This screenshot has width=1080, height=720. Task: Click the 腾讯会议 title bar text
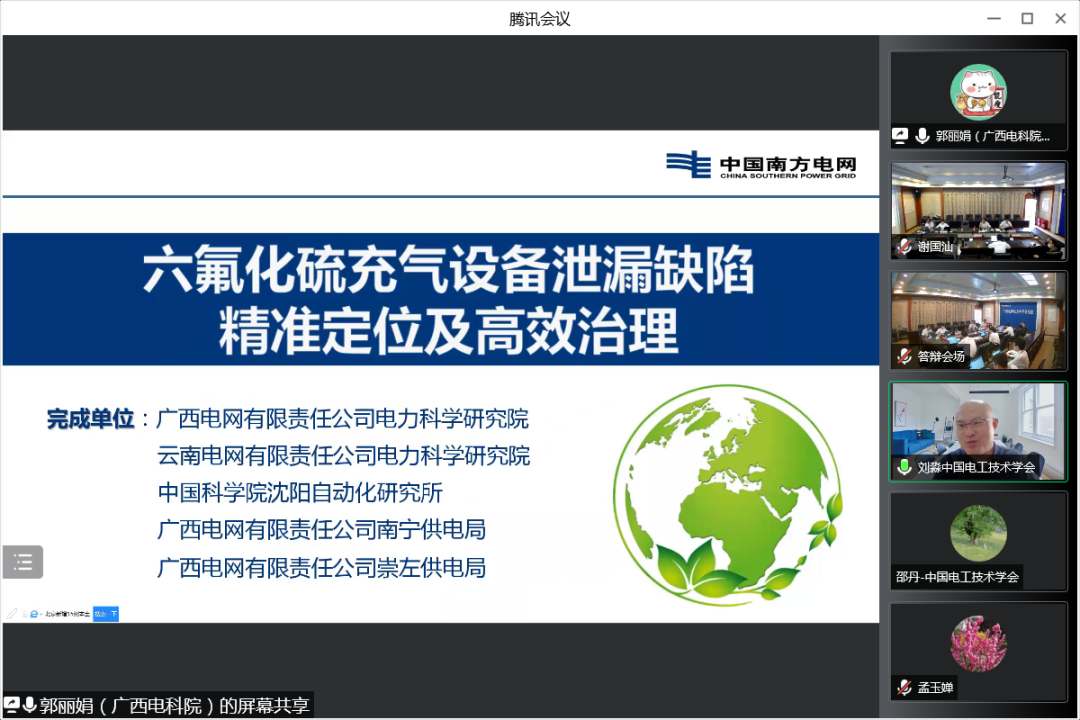(x=540, y=18)
